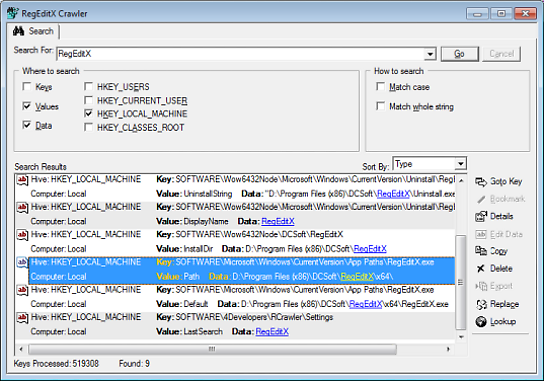Screen dimensions: 544x381
Task: Click the RegEditX Crawler title bar icon
Action: (13, 13)
